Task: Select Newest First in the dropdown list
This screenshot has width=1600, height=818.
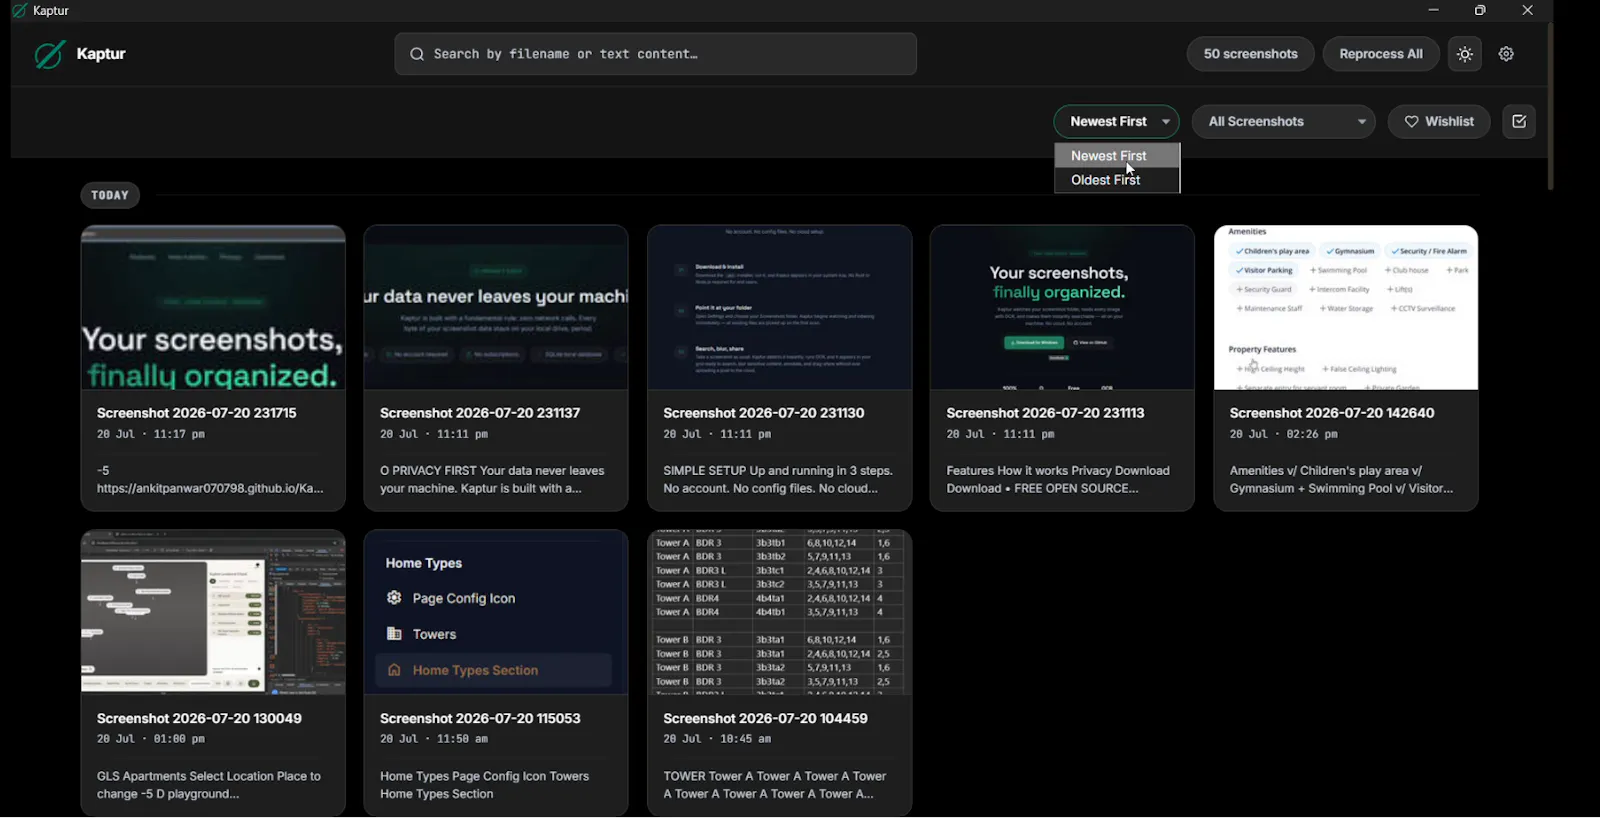Action: [x=1117, y=156]
